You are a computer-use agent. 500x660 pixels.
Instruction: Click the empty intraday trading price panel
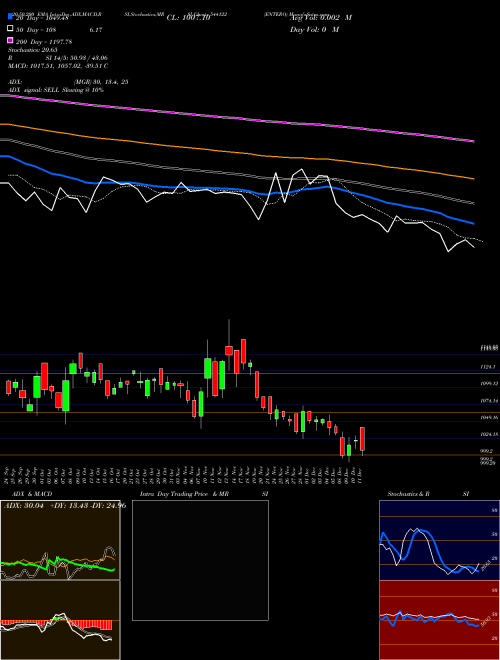pyautogui.click(x=200, y=560)
